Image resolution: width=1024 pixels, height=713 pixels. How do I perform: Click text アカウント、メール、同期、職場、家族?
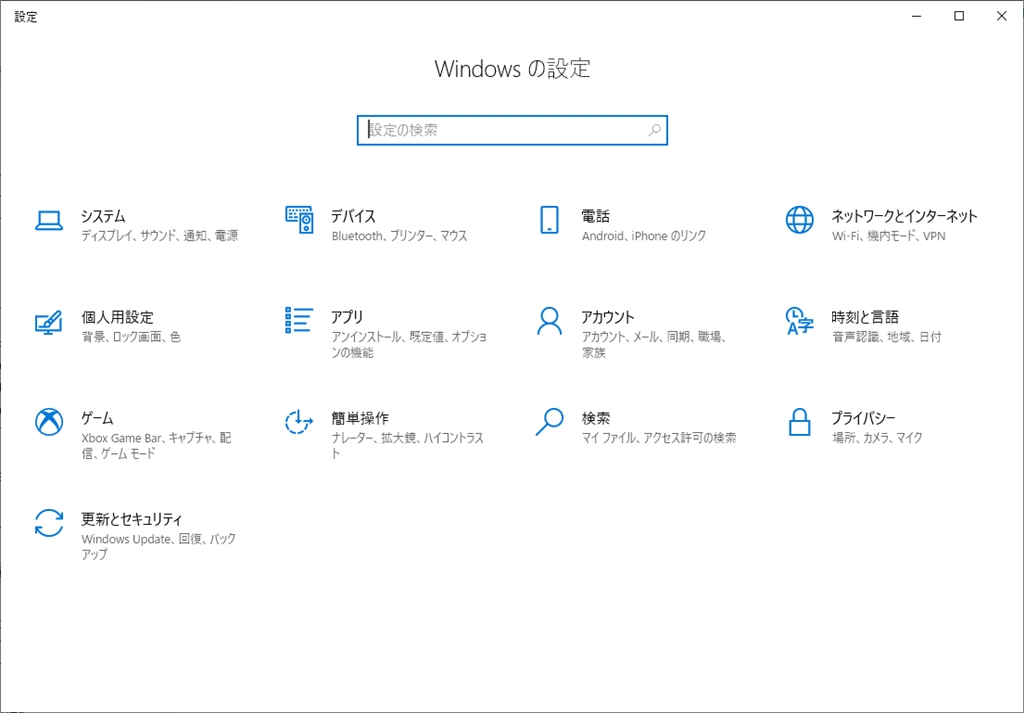(654, 345)
